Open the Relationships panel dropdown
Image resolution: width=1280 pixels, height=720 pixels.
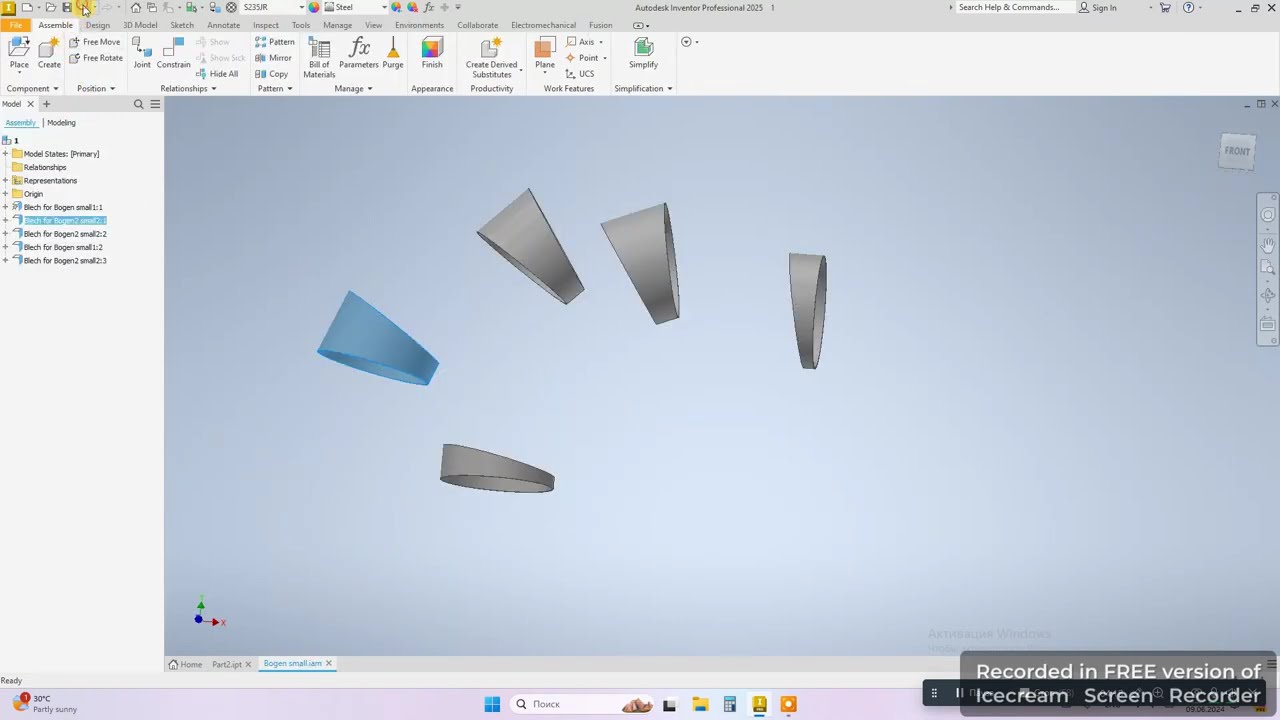[188, 89]
